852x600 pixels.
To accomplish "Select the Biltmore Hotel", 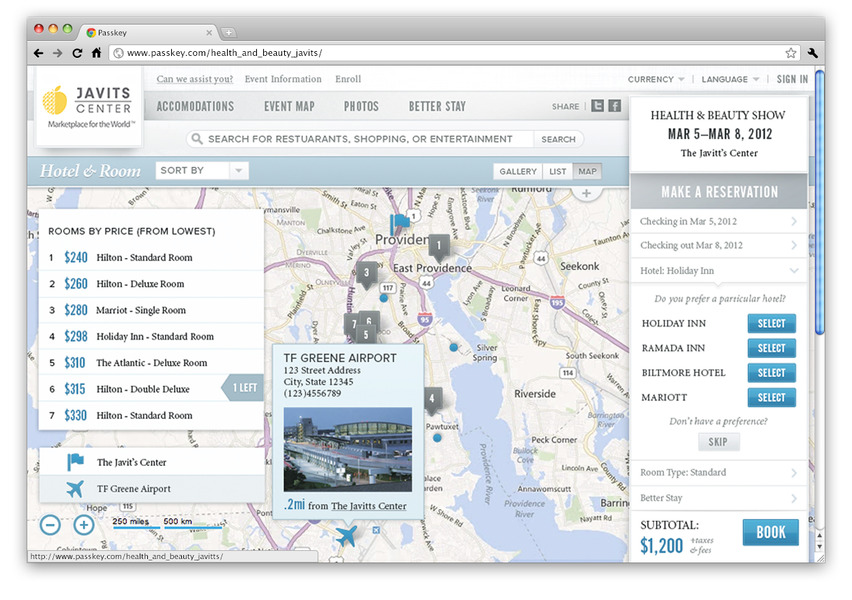I will [772, 373].
